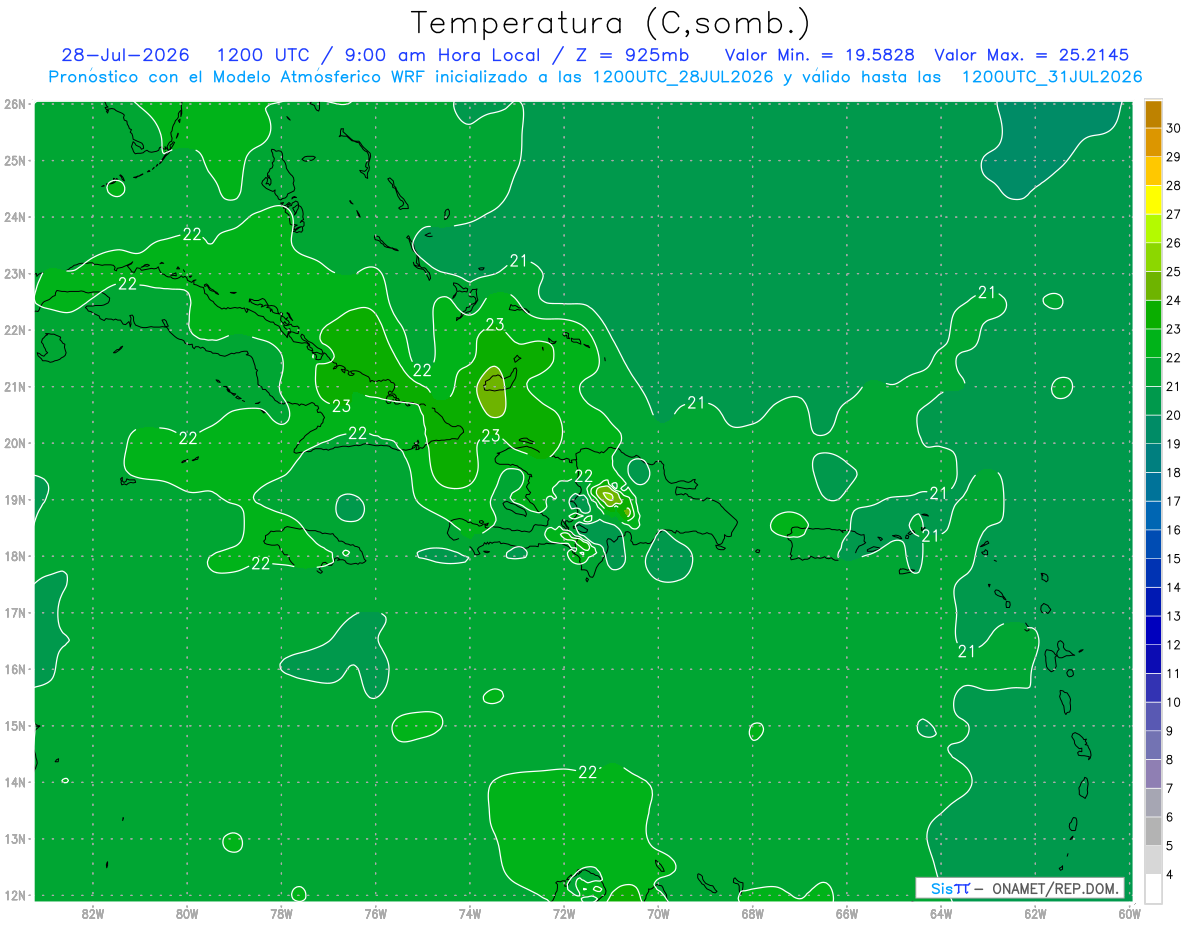This screenshot has height=927, width=1200.
Task: Click the 80W longitude axis label
Action: pyautogui.click(x=186, y=913)
